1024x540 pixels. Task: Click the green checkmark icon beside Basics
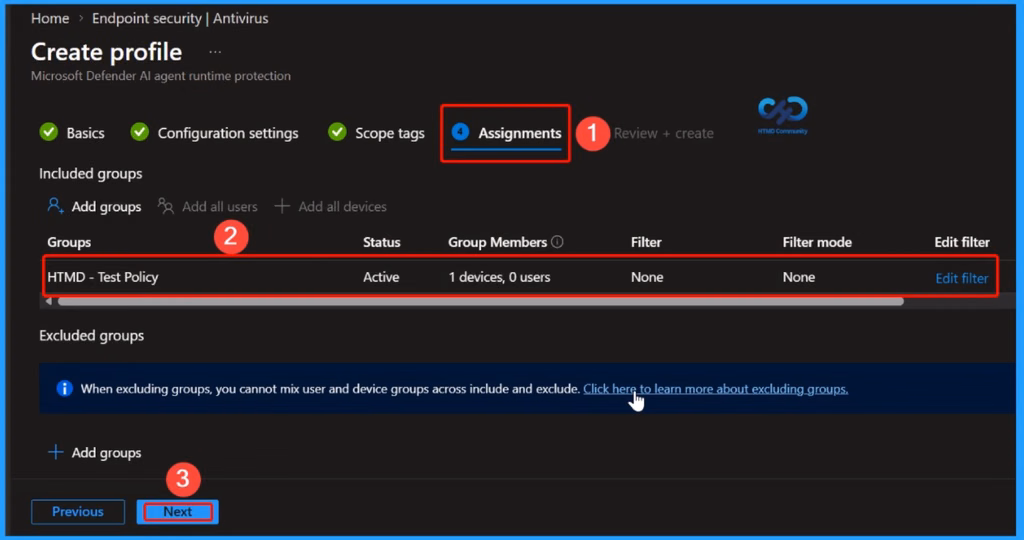(x=48, y=132)
